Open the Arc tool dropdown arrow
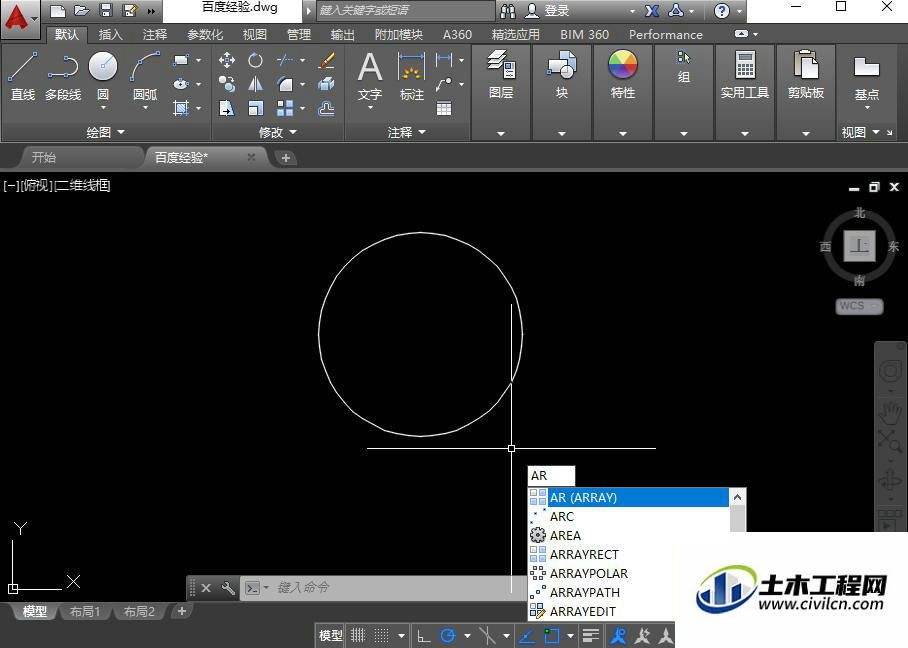908x648 pixels. [x=145, y=108]
